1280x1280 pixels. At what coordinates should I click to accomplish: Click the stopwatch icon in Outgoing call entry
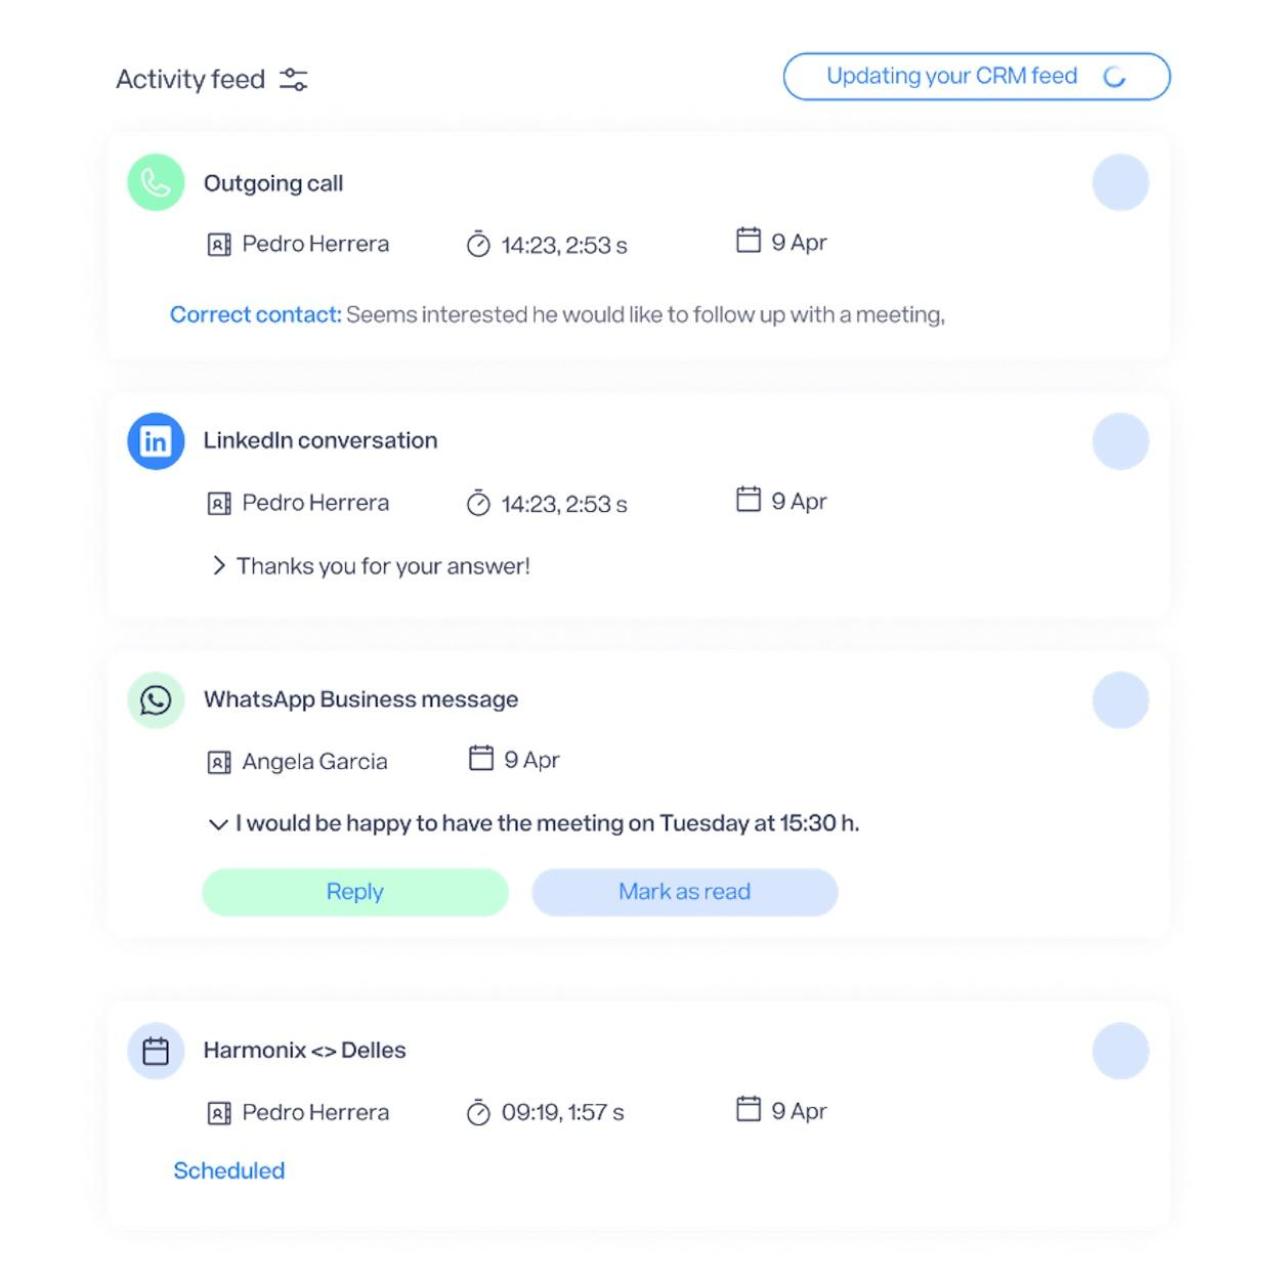tap(478, 245)
